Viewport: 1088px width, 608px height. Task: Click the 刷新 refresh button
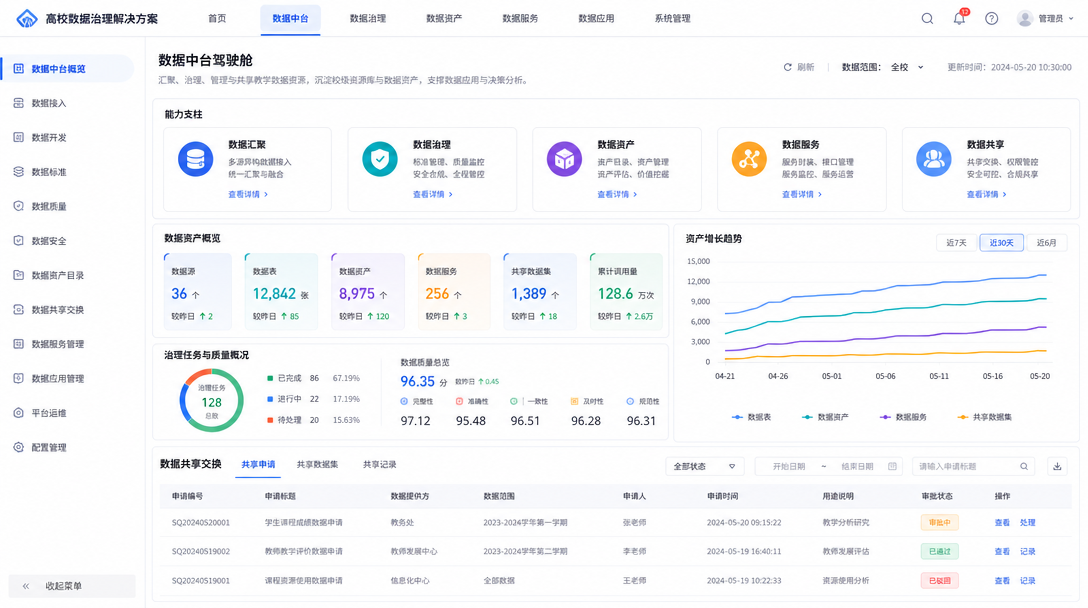(799, 67)
